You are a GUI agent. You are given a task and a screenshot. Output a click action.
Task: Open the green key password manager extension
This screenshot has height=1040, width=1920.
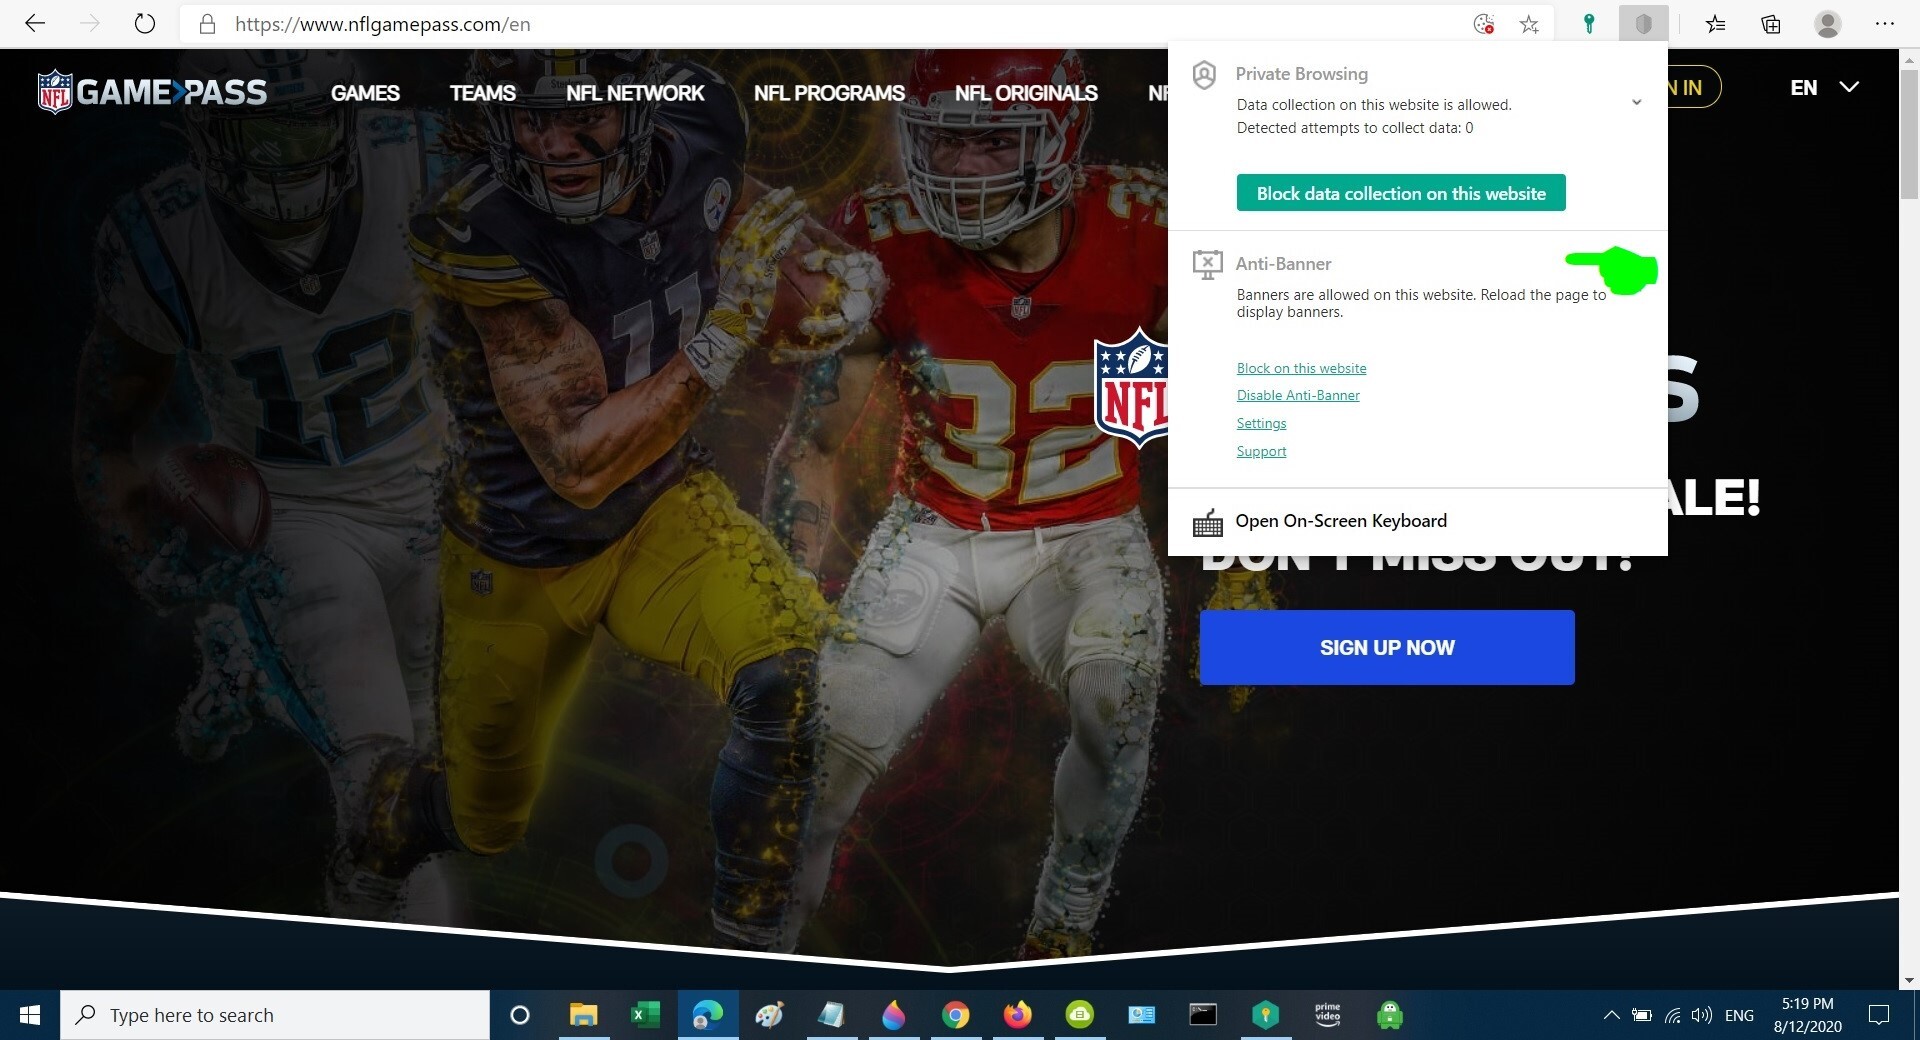1588,24
